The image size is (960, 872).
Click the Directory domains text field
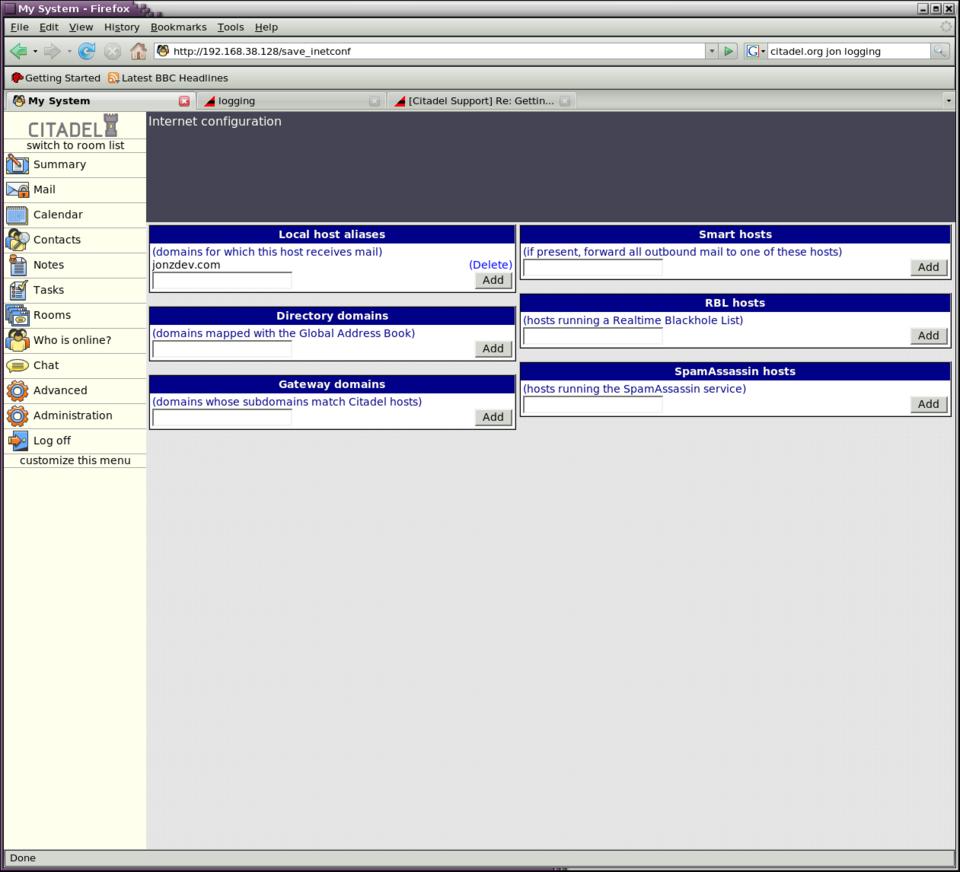tap(222, 349)
